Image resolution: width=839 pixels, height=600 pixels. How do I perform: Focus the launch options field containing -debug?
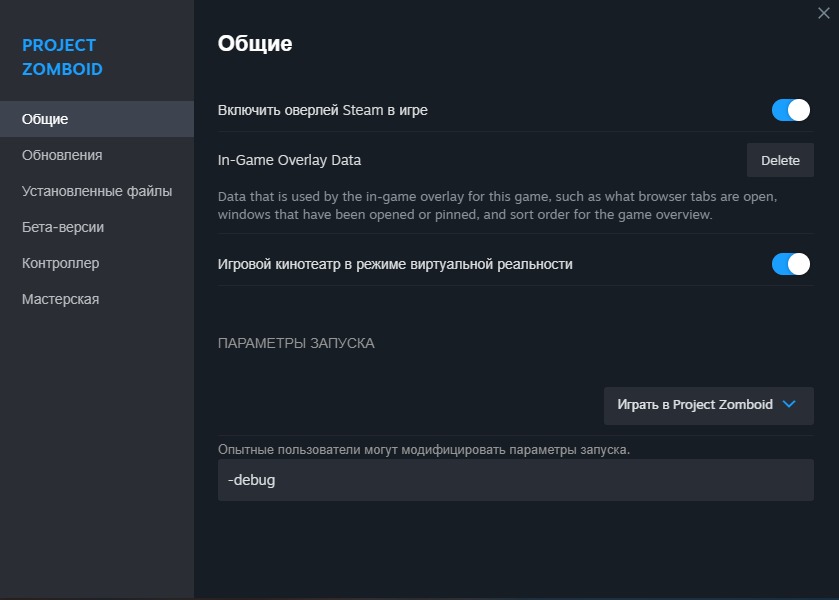coord(515,480)
